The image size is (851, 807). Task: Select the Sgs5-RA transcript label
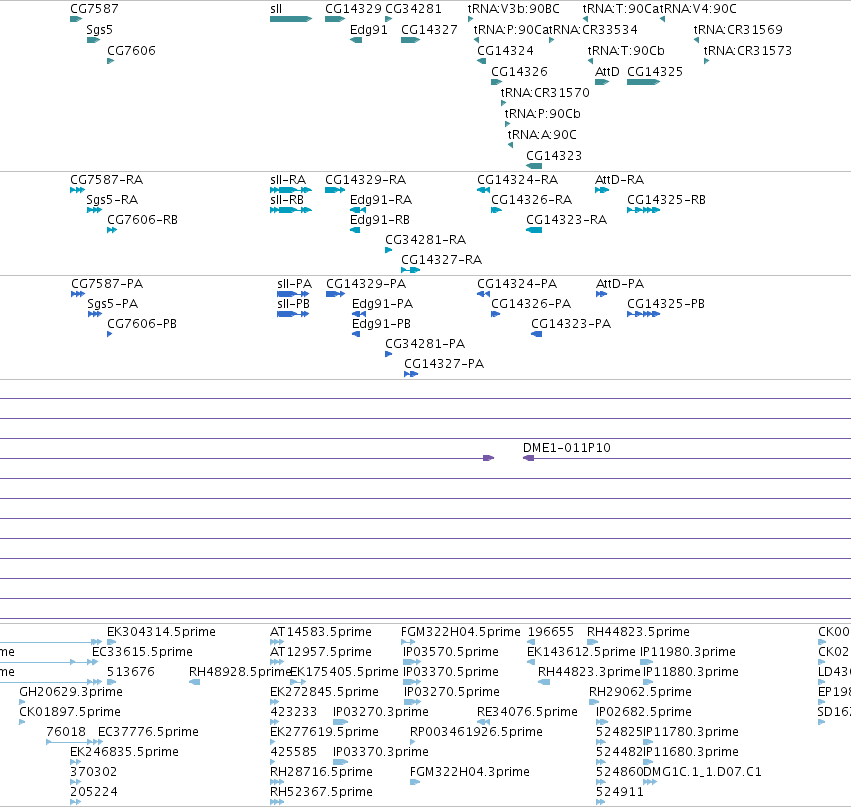tap(112, 200)
